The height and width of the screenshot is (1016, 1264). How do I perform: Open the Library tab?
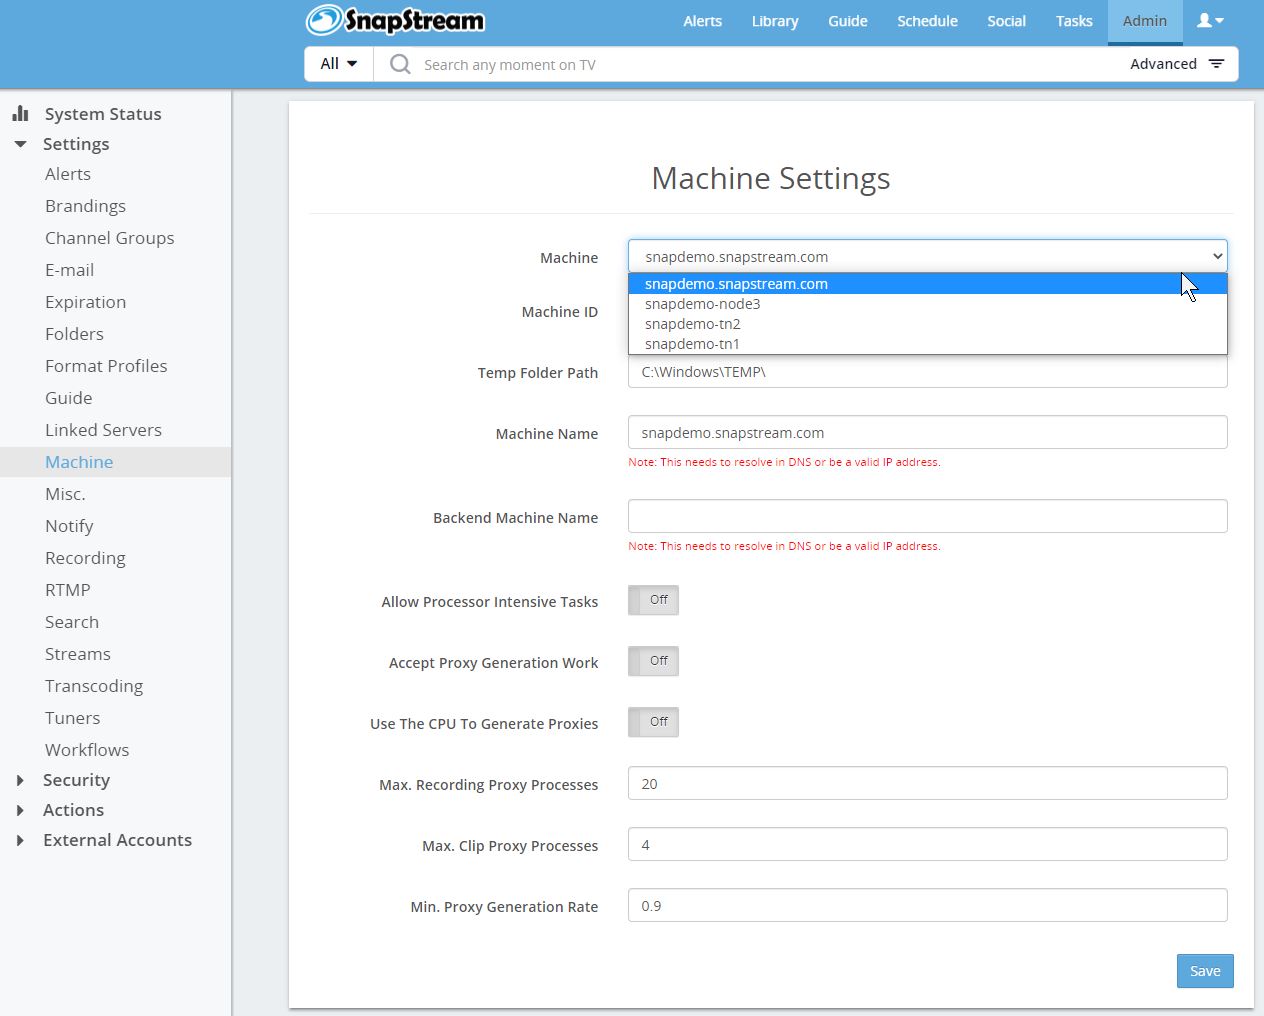pos(775,21)
